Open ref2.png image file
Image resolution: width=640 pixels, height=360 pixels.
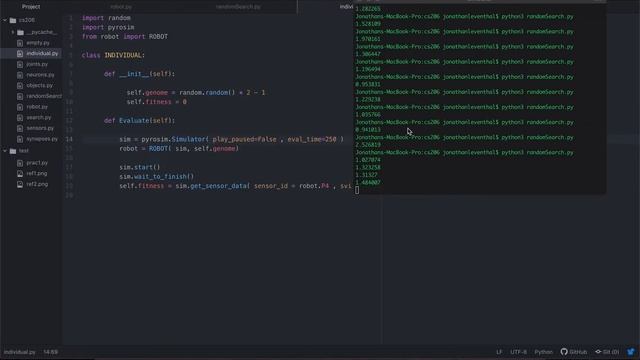[x=37, y=184]
